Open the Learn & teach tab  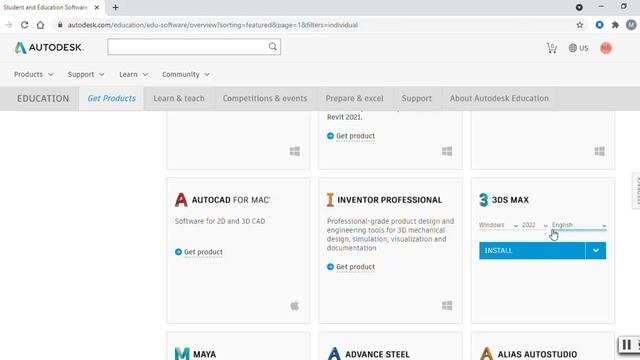tap(179, 98)
